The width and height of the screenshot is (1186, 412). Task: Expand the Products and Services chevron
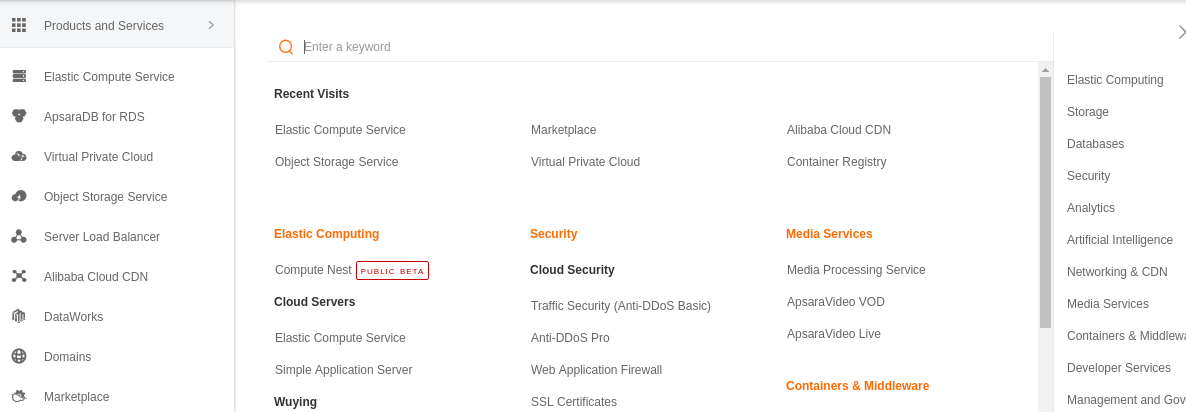(211, 25)
